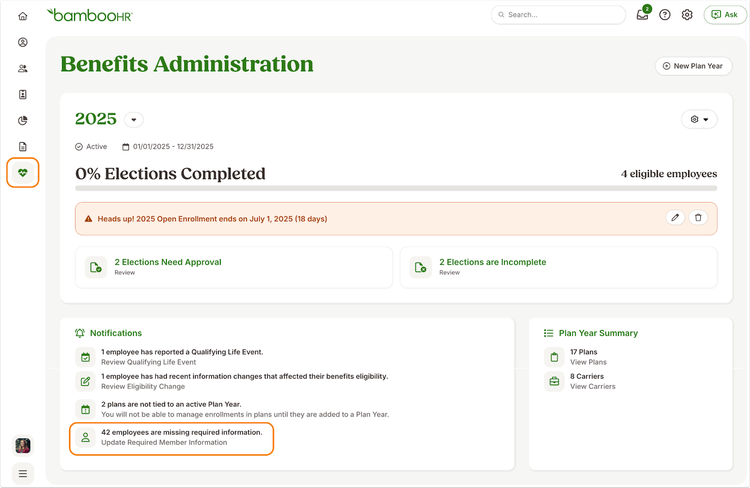
Task: Click the New Plan Year button
Action: (x=694, y=66)
